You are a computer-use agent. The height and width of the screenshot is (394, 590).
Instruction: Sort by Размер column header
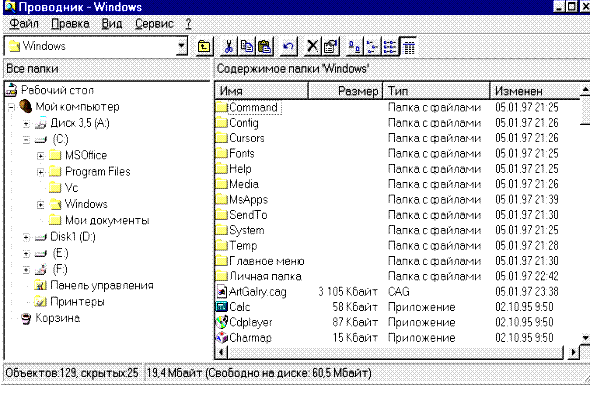click(345, 91)
